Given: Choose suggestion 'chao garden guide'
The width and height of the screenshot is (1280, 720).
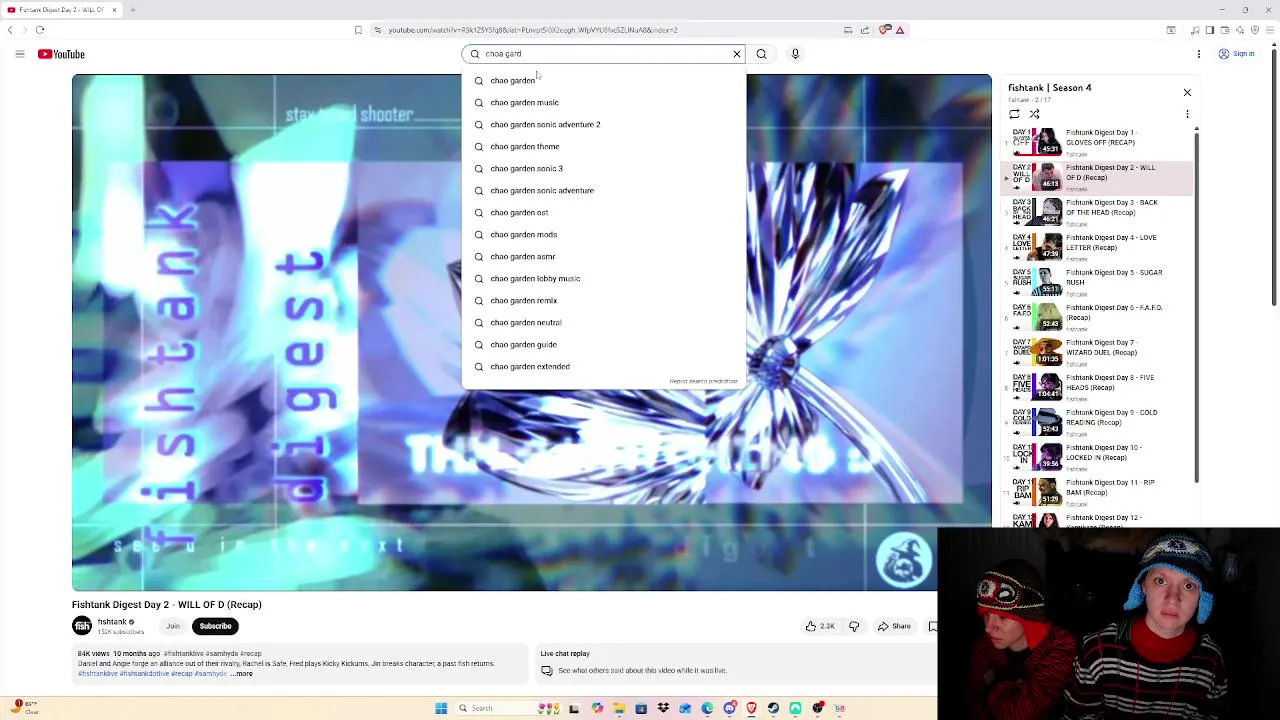Looking at the screenshot, I should click(604, 344).
